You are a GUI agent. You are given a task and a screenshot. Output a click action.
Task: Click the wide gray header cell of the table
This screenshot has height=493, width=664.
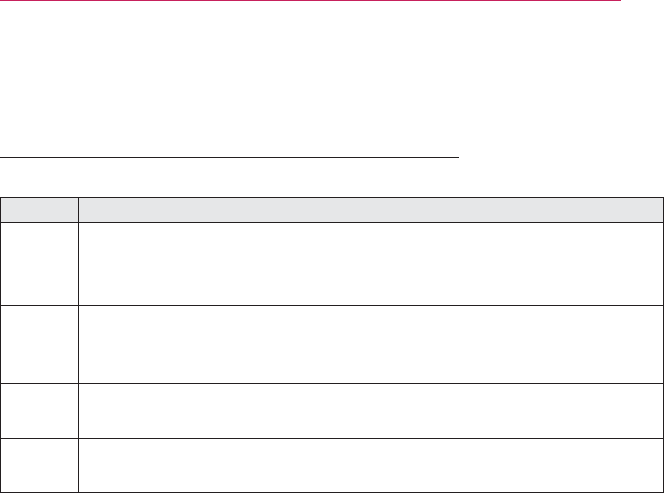click(x=371, y=210)
